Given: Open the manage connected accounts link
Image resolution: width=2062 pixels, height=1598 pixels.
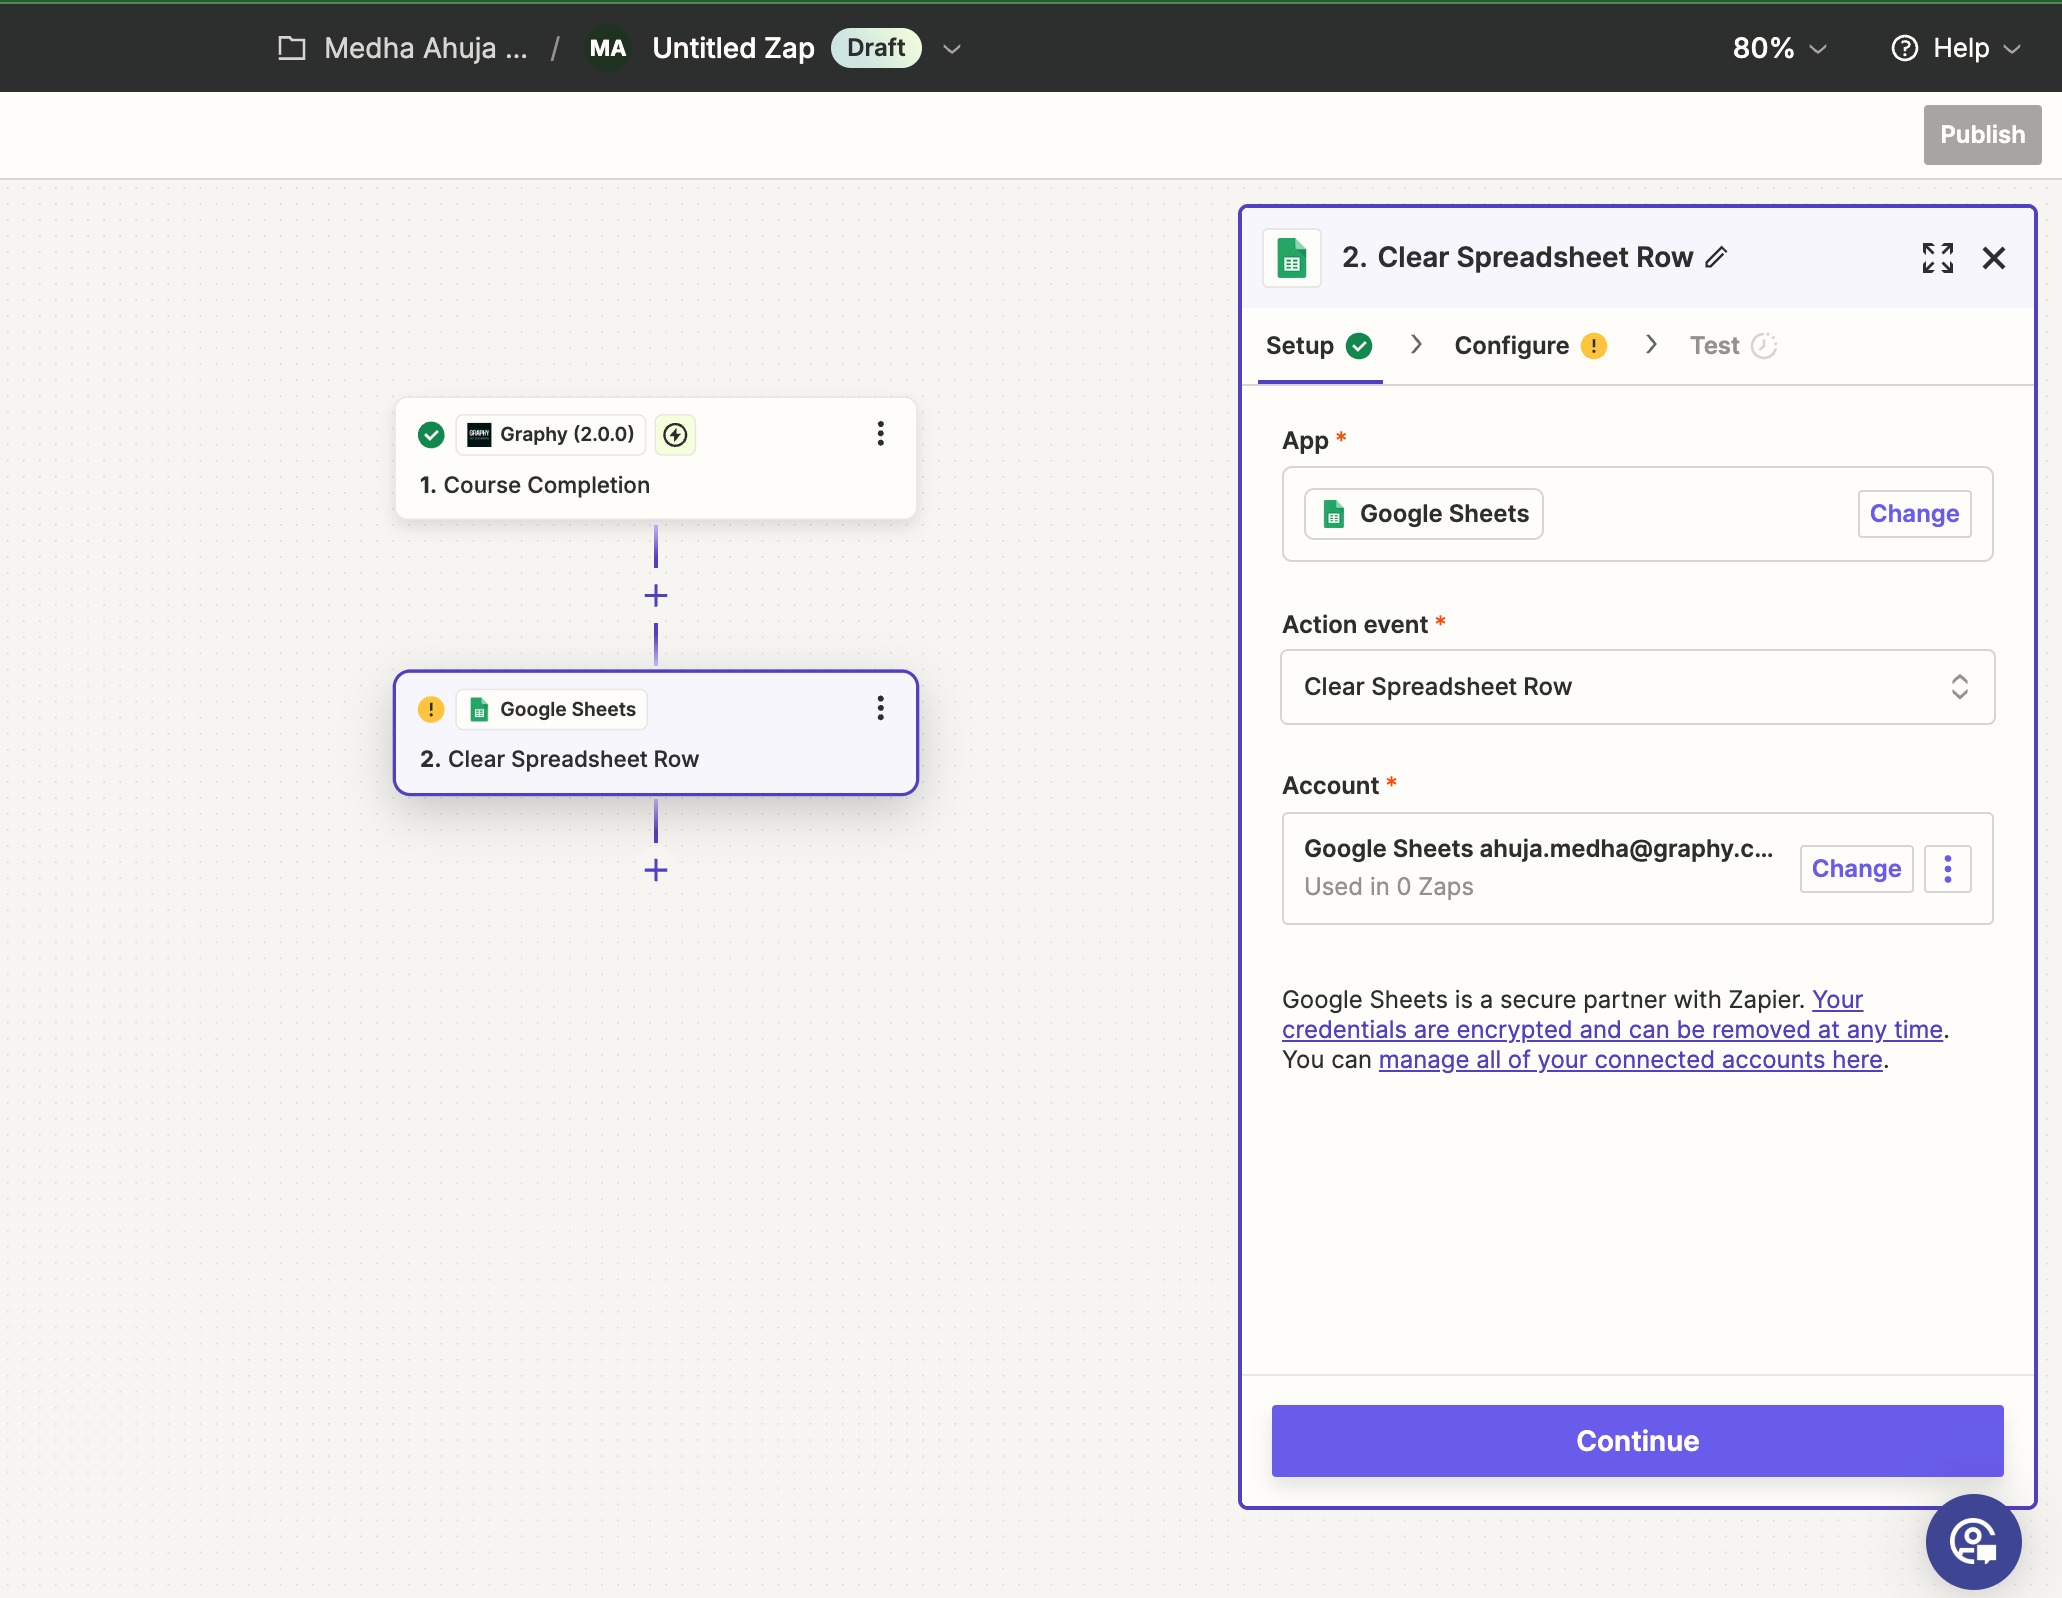Looking at the screenshot, I should click(x=1630, y=1060).
